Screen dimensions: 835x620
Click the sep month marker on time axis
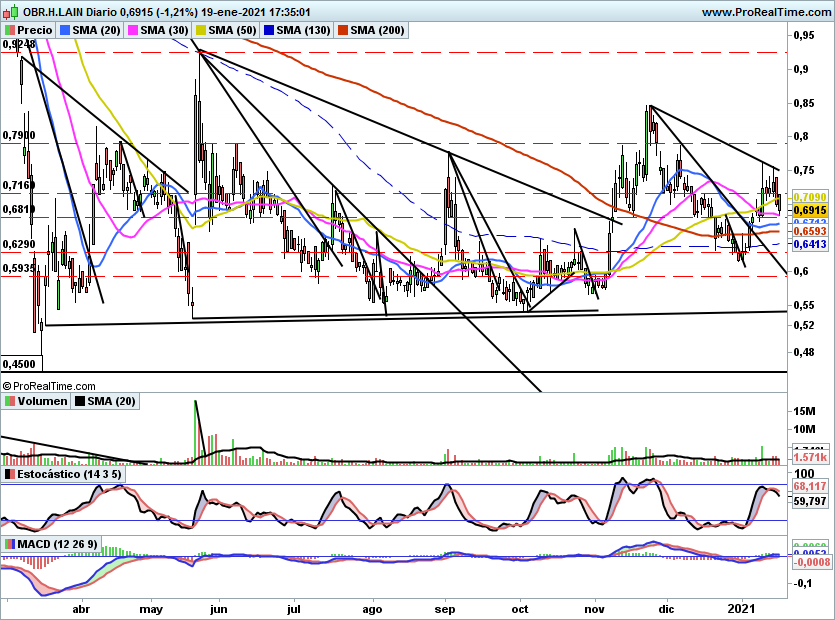[445, 609]
